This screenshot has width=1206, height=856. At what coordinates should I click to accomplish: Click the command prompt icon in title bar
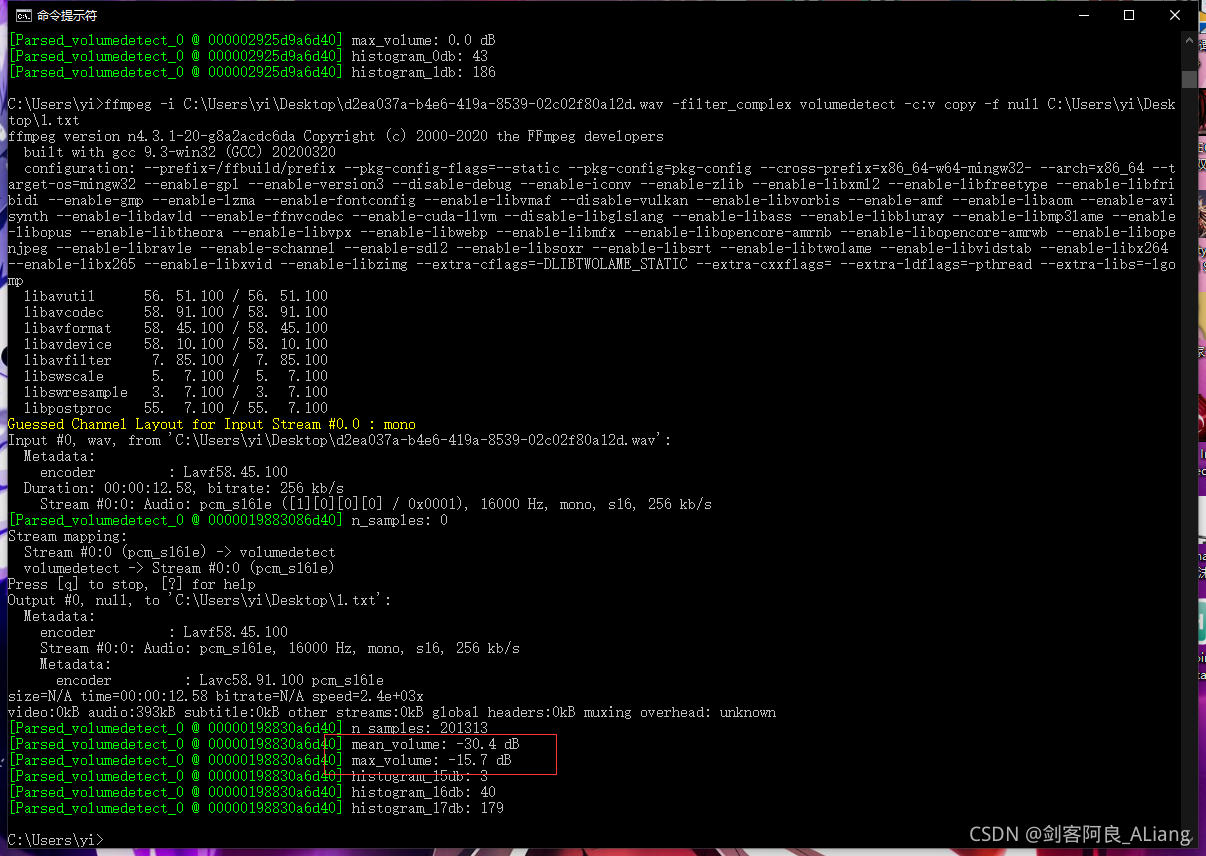point(23,15)
